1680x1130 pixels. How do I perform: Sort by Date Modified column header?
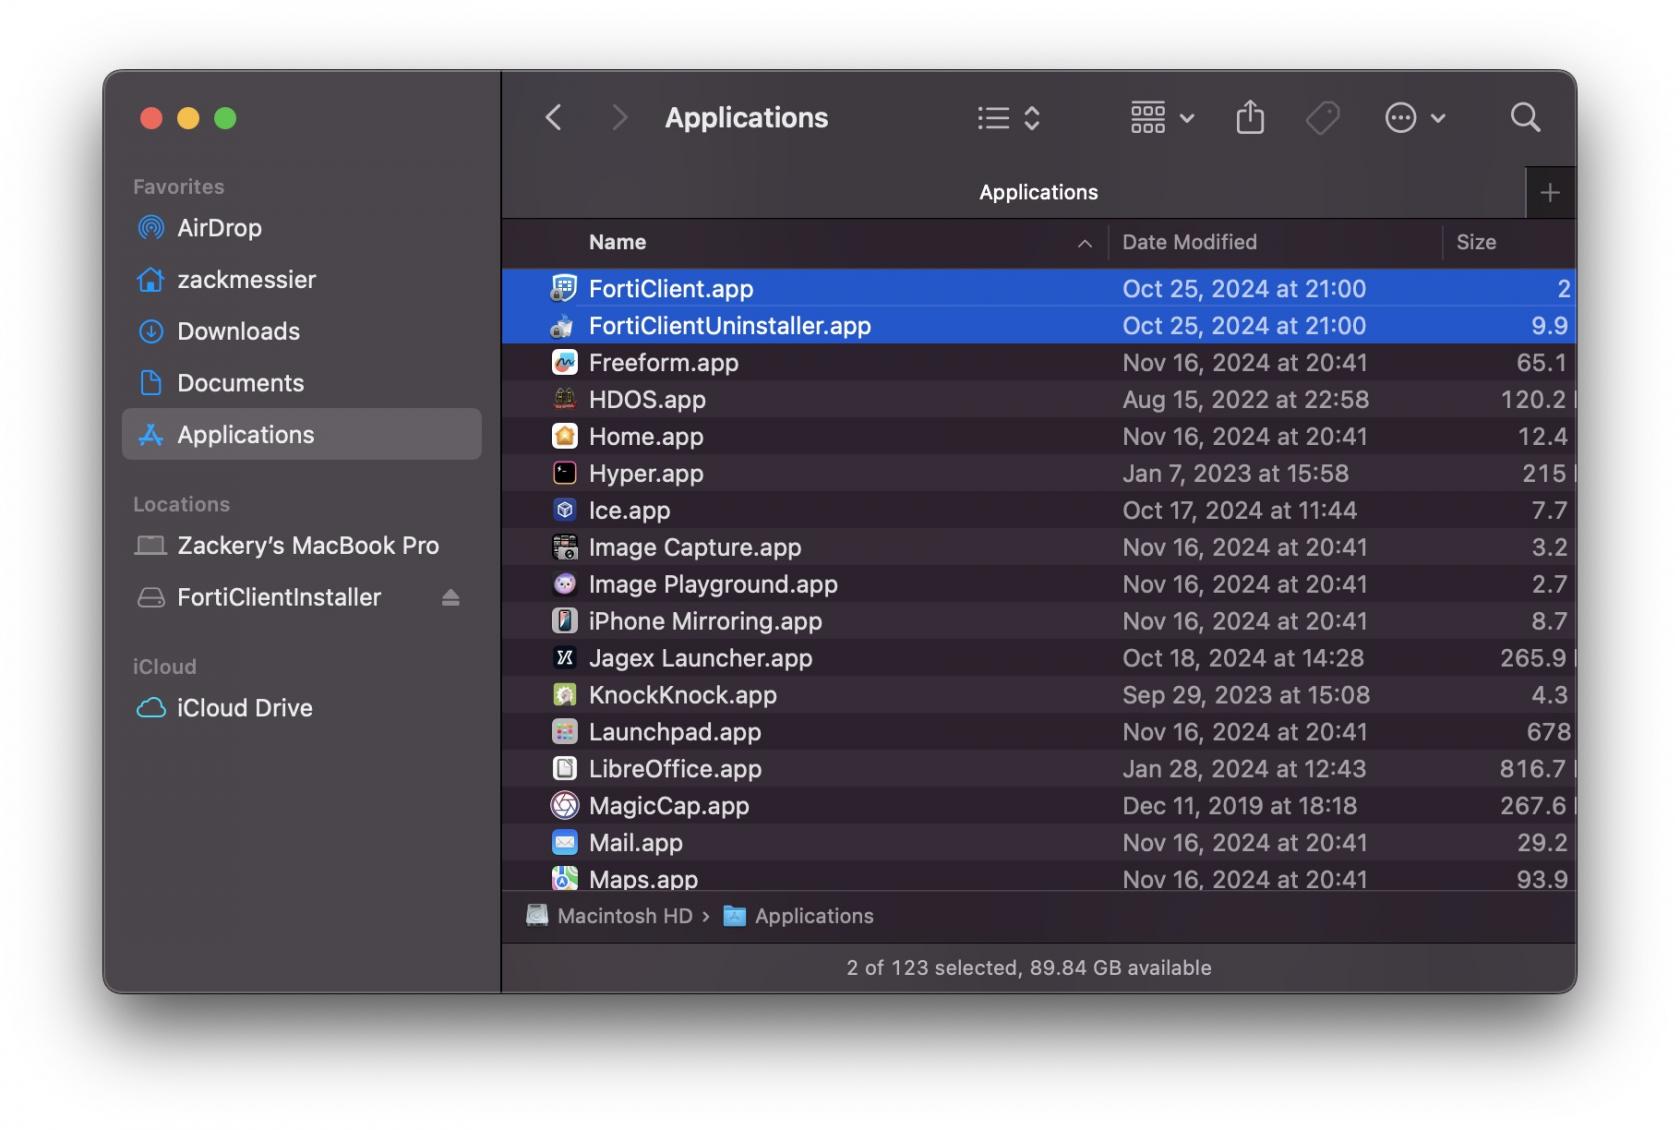coord(1189,242)
